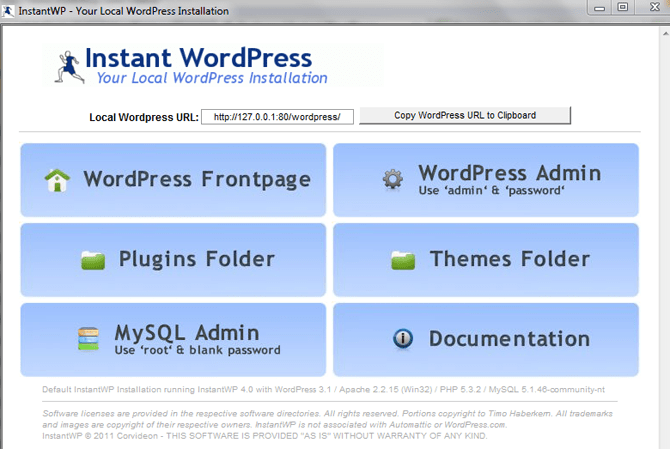
Task: Open Plugins Folder via its label
Action: point(196,260)
